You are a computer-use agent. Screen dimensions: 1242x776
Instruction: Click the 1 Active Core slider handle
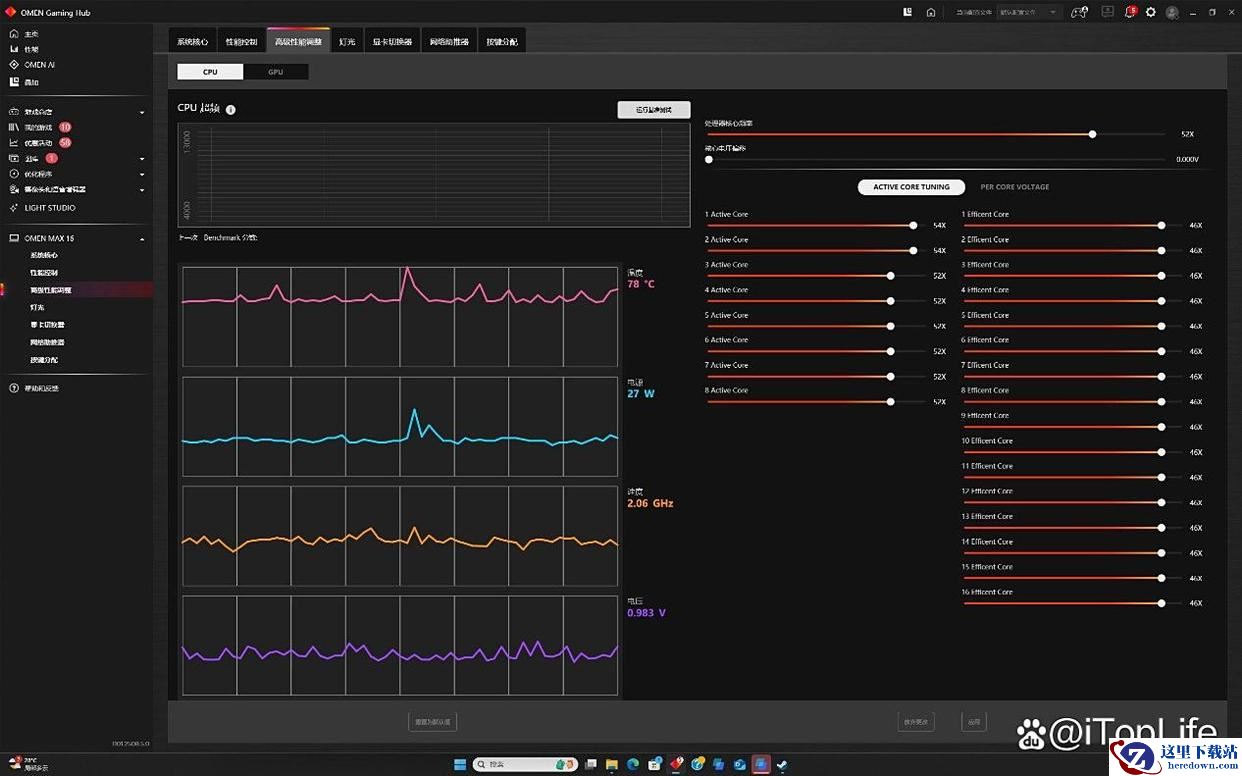click(x=913, y=225)
